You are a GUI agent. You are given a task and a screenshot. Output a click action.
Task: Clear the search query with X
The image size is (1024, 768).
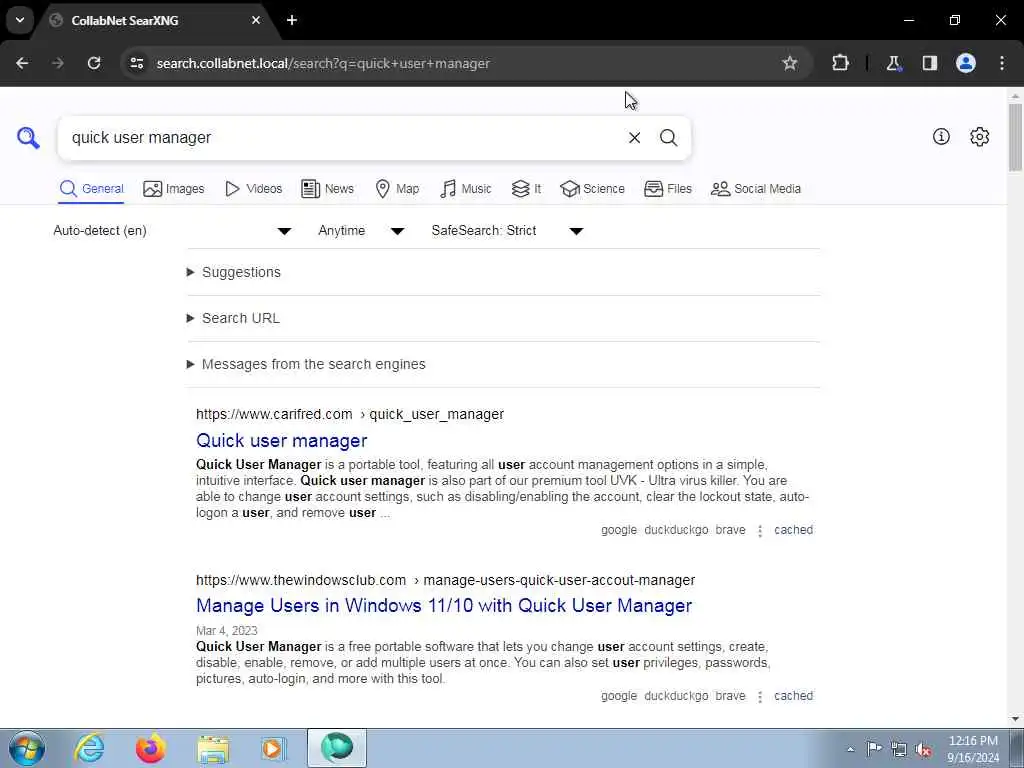[634, 138]
